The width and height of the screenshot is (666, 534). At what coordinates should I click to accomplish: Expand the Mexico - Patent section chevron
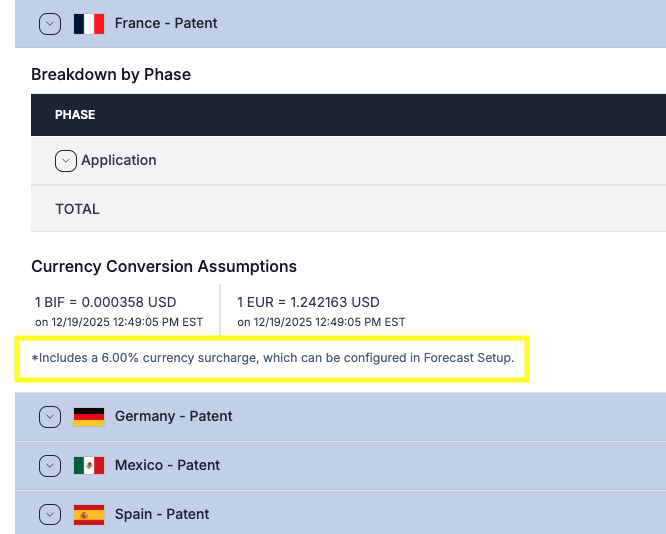point(49,466)
